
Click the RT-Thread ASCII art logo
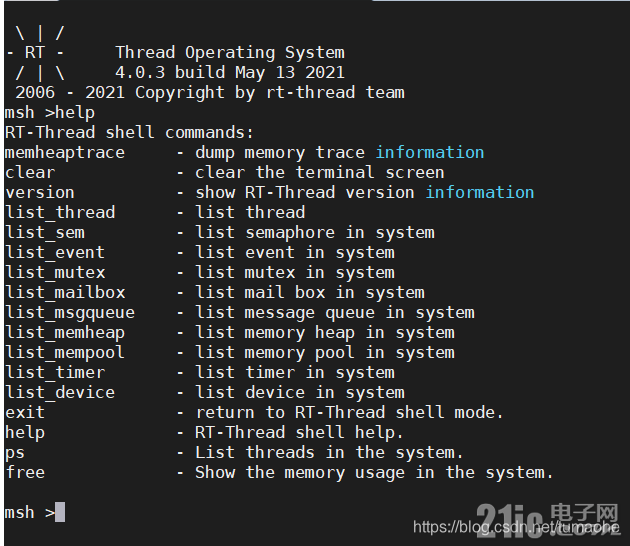(37, 53)
